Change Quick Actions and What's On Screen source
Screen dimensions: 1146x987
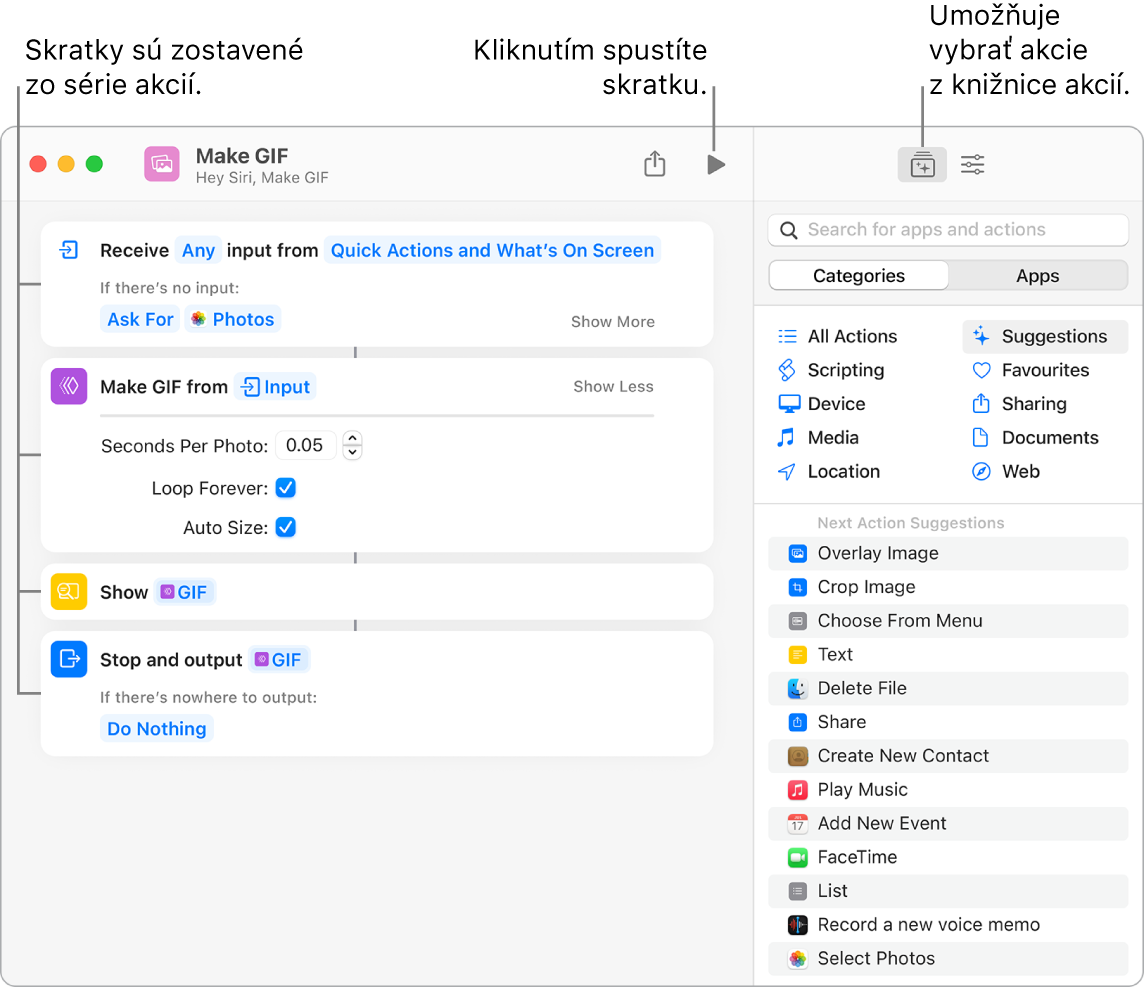pyautogui.click(x=493, y=251)
